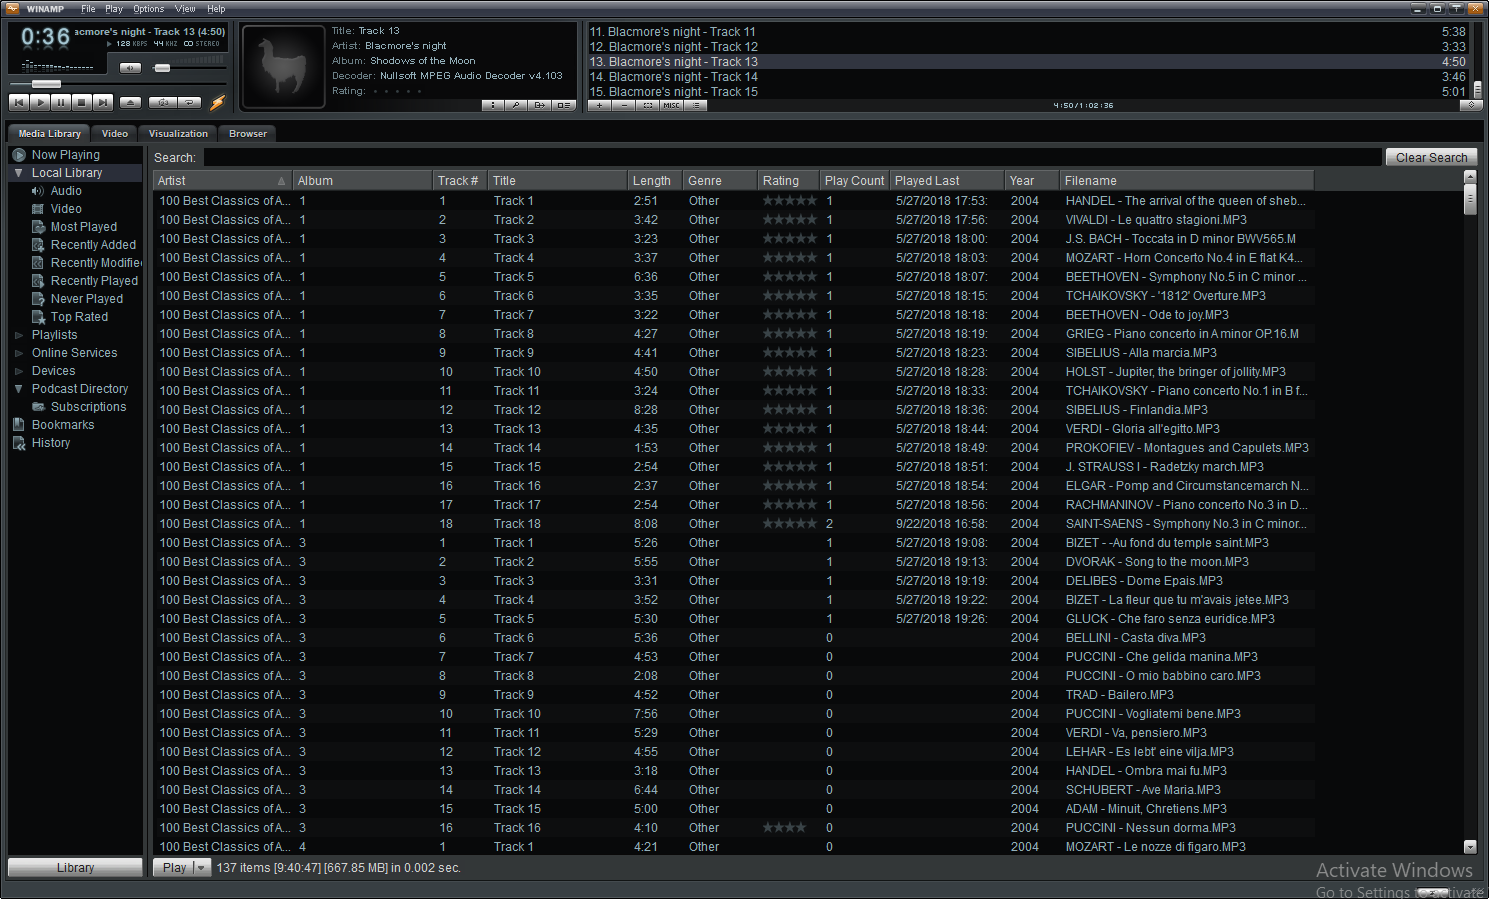Click into the Search input field

tap(792, 158)
